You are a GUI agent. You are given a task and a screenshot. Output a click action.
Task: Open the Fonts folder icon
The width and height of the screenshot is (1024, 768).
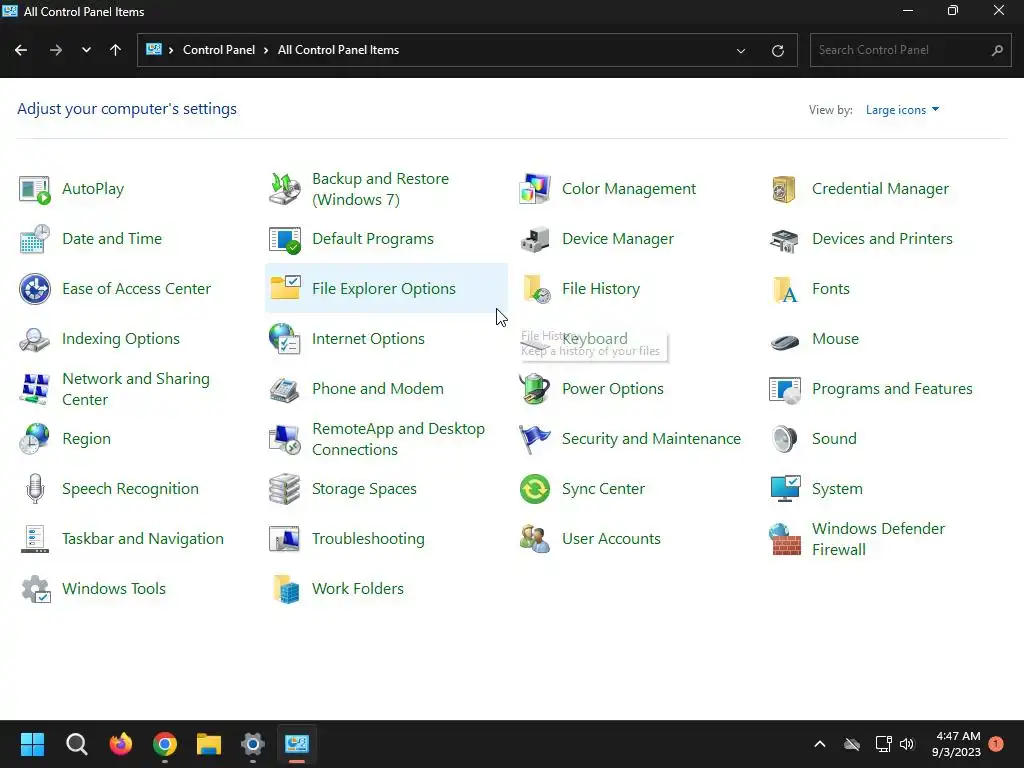pyautogui.click(x=784, y=289)
